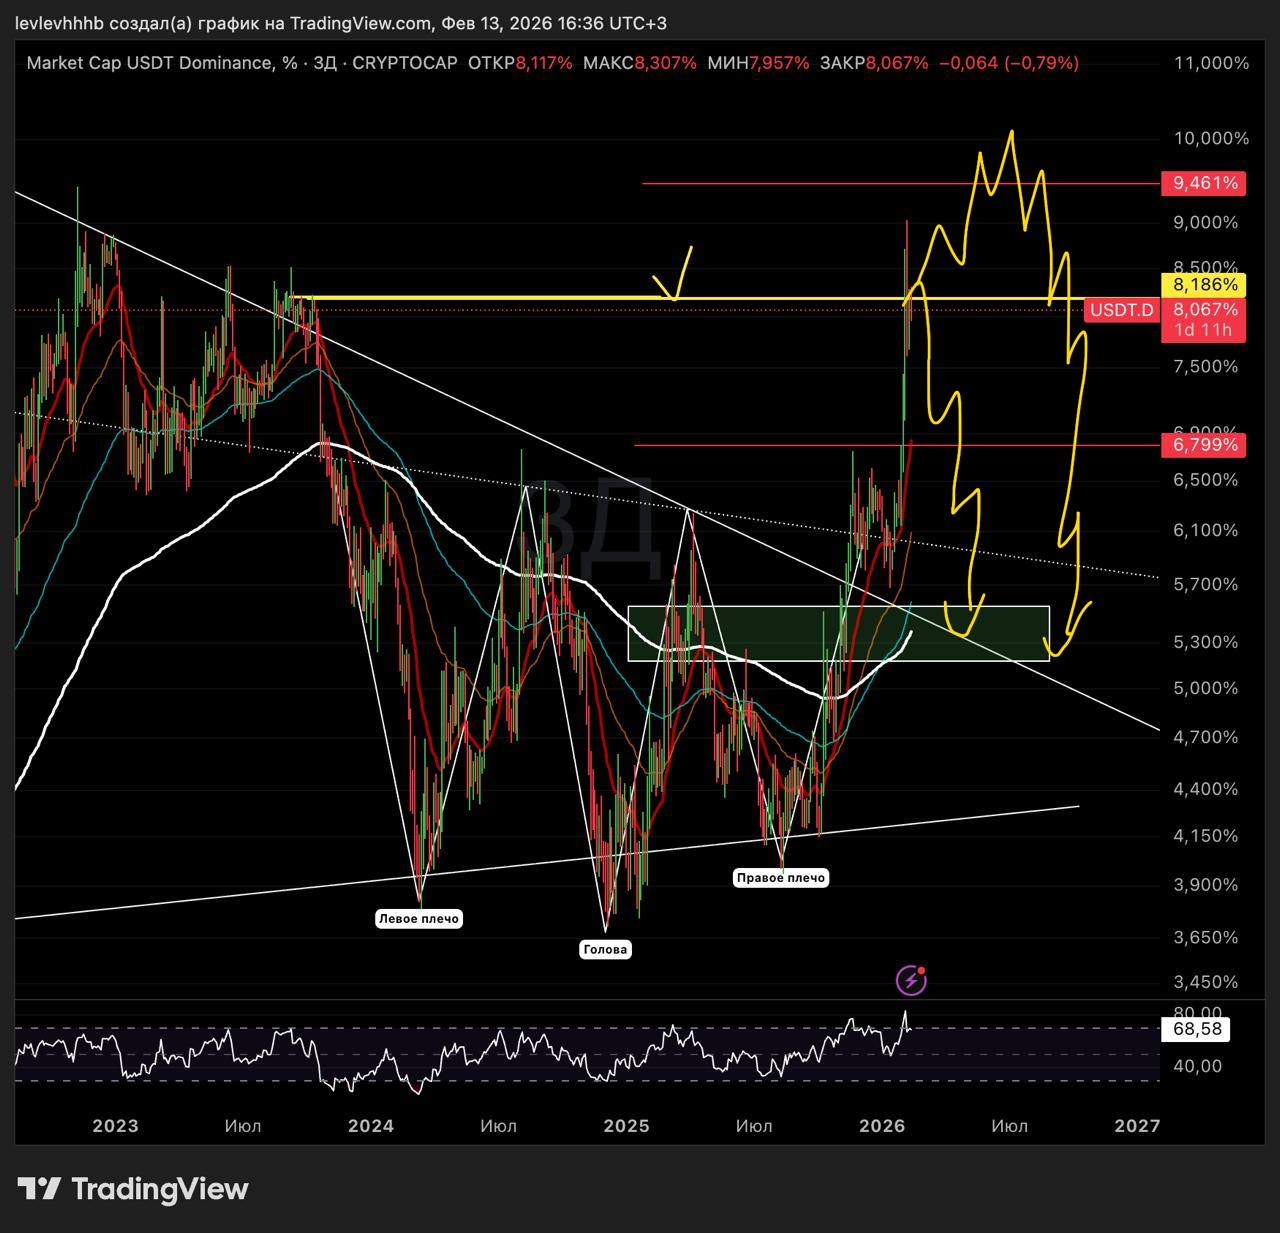Screen dimensions: 1280x1233
Task: Click the CRYPTOCAP exchange name in legend
Action: click(404, 63)
